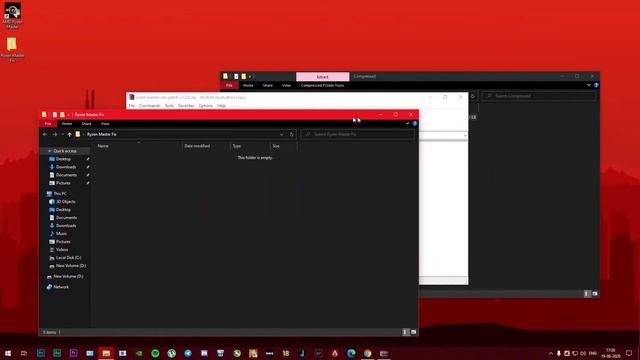Viewport: 640px width, 360px height.
Task: Open the View ribbon tab in Ryzen Master Fix
Action: (105, 124)
